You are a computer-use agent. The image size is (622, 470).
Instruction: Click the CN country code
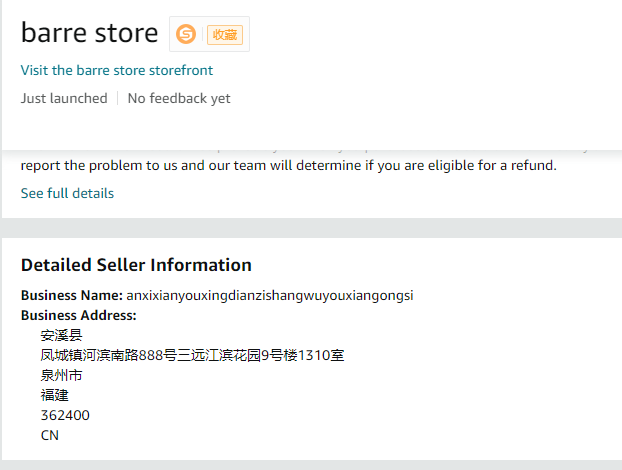pyautogui.click(x=50, y=435)
